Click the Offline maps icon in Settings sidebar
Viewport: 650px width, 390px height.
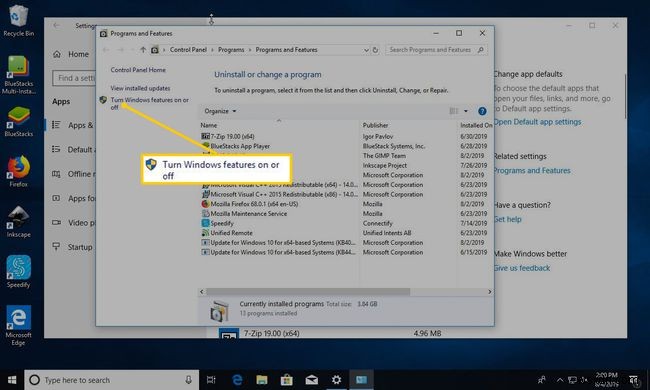pos(56,174)
